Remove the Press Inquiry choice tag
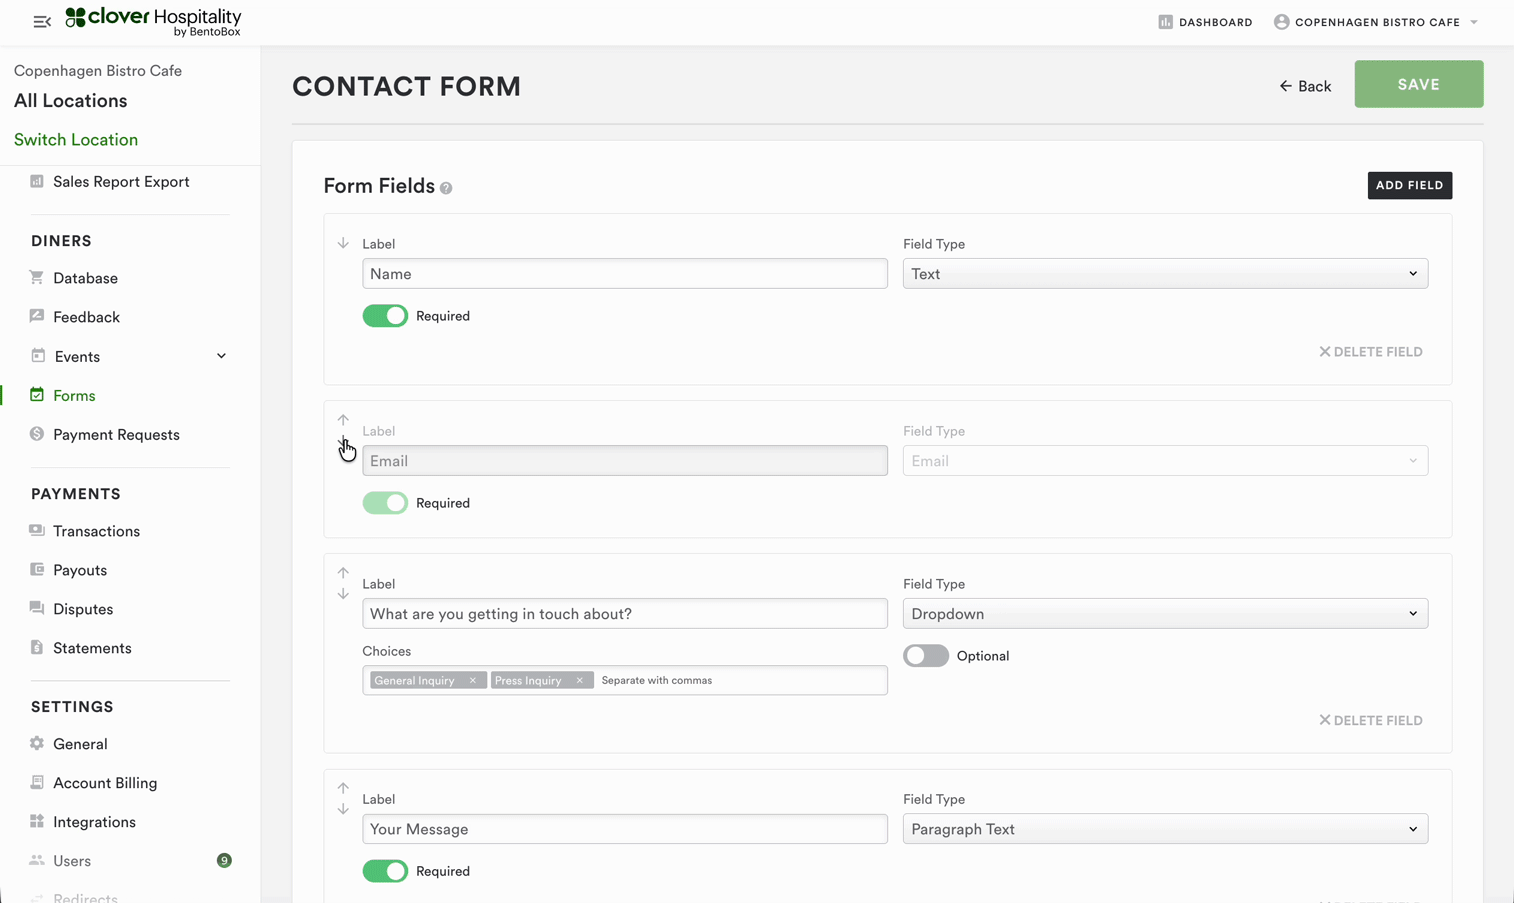Viewport: 1514px width, 903px height. pyautogui.click(x=579, y=681)
